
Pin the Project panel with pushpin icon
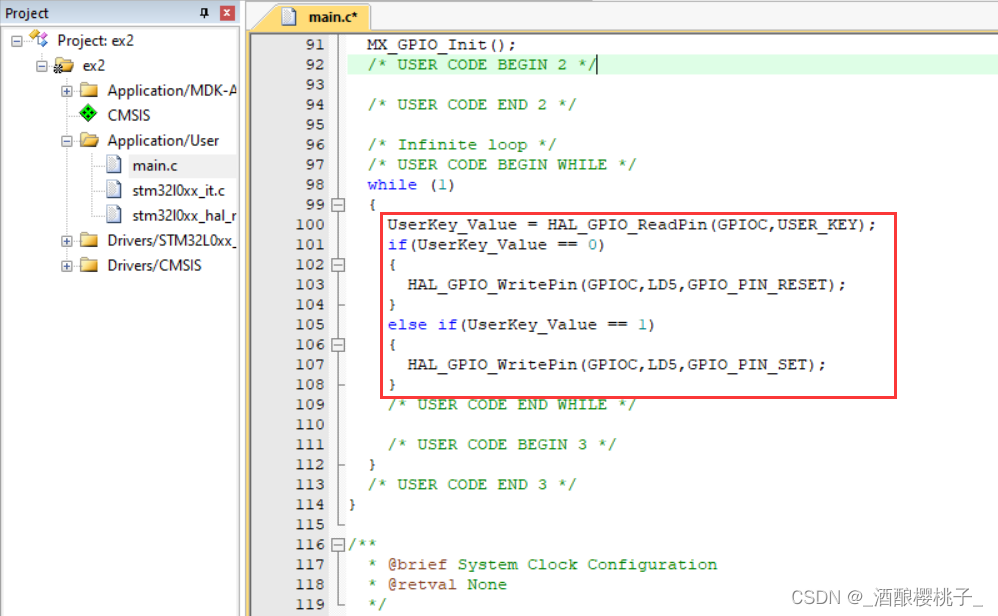204,13
